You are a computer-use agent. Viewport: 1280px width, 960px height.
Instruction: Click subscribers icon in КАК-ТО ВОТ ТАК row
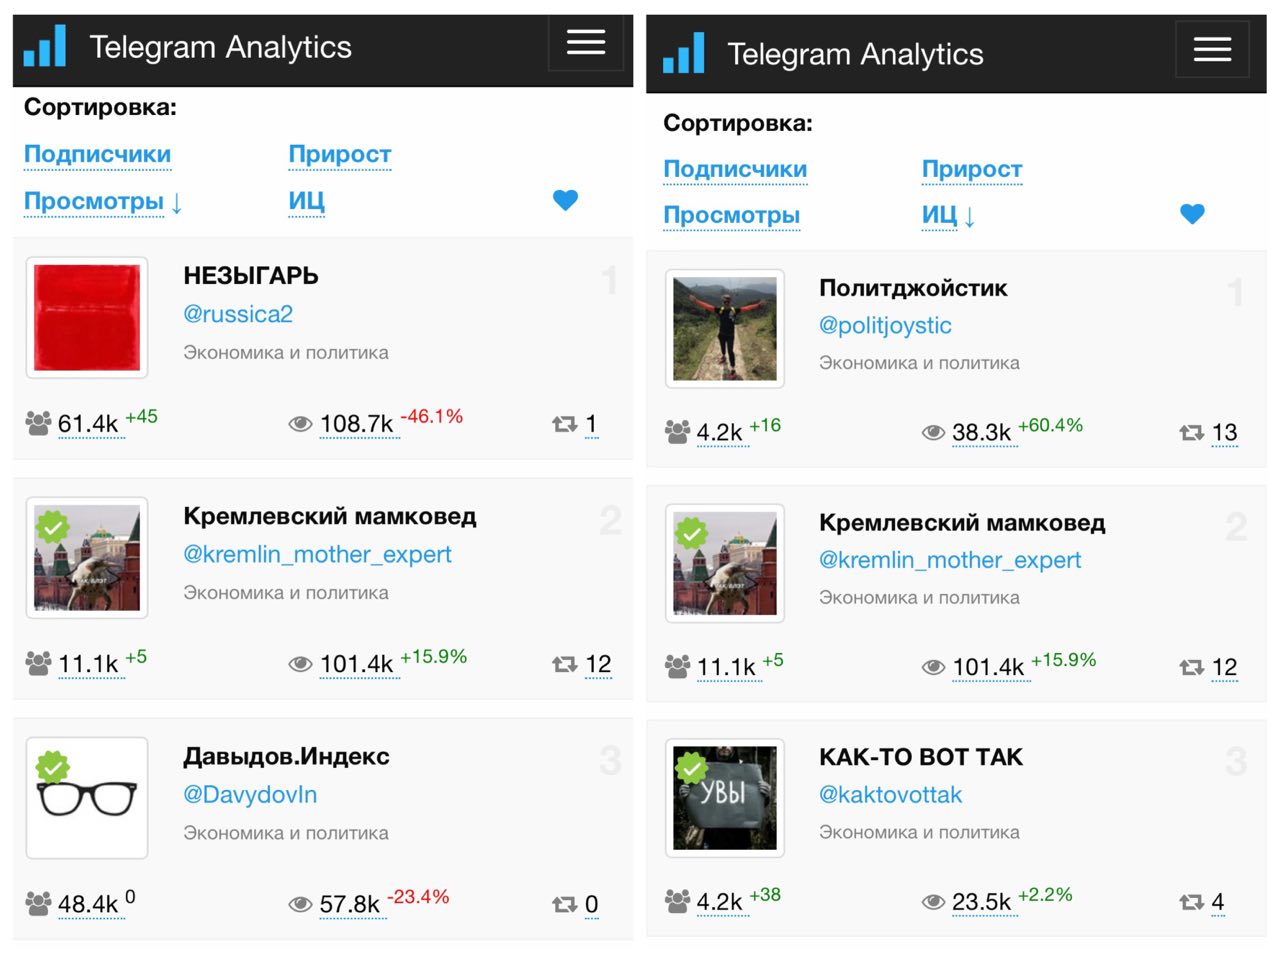point(677,901)
